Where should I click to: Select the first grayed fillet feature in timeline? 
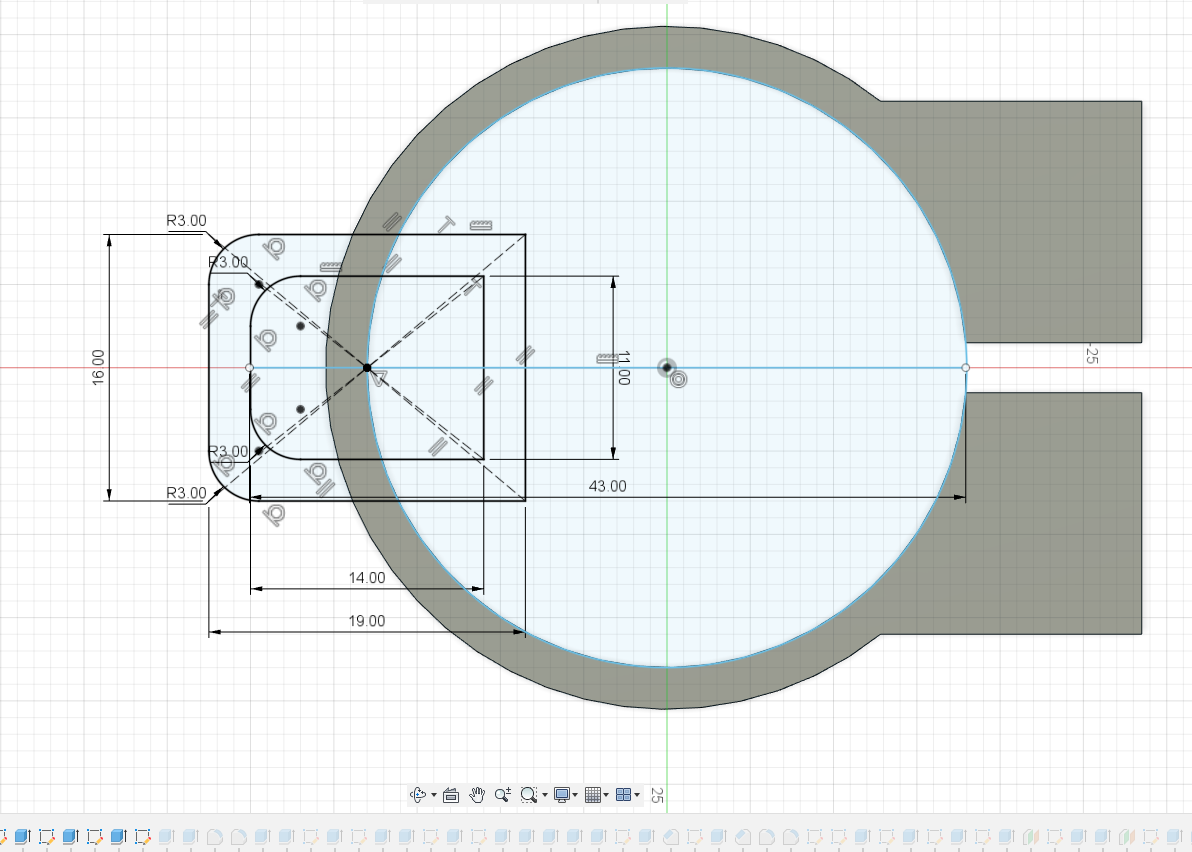coord(213,836)
